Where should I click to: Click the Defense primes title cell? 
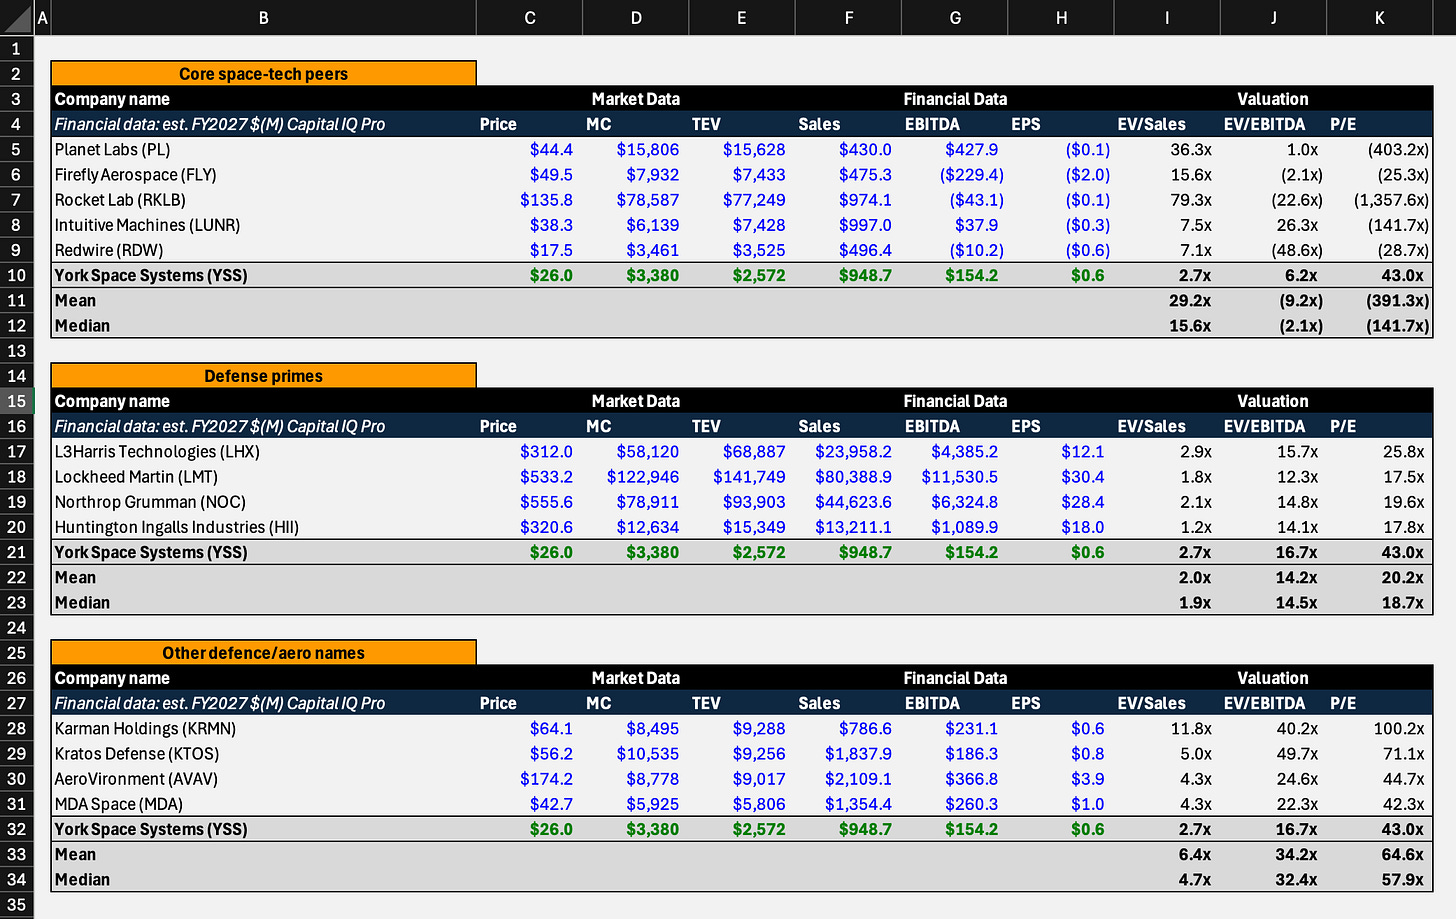(x=264, y=376)
